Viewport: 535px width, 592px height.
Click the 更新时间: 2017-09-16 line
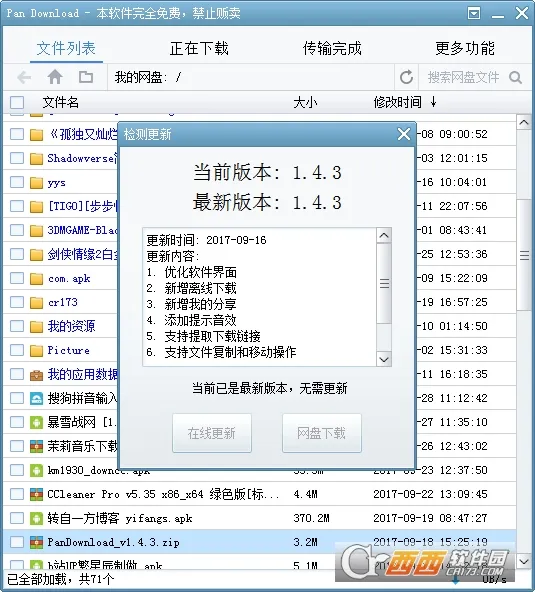coord(207,240)
